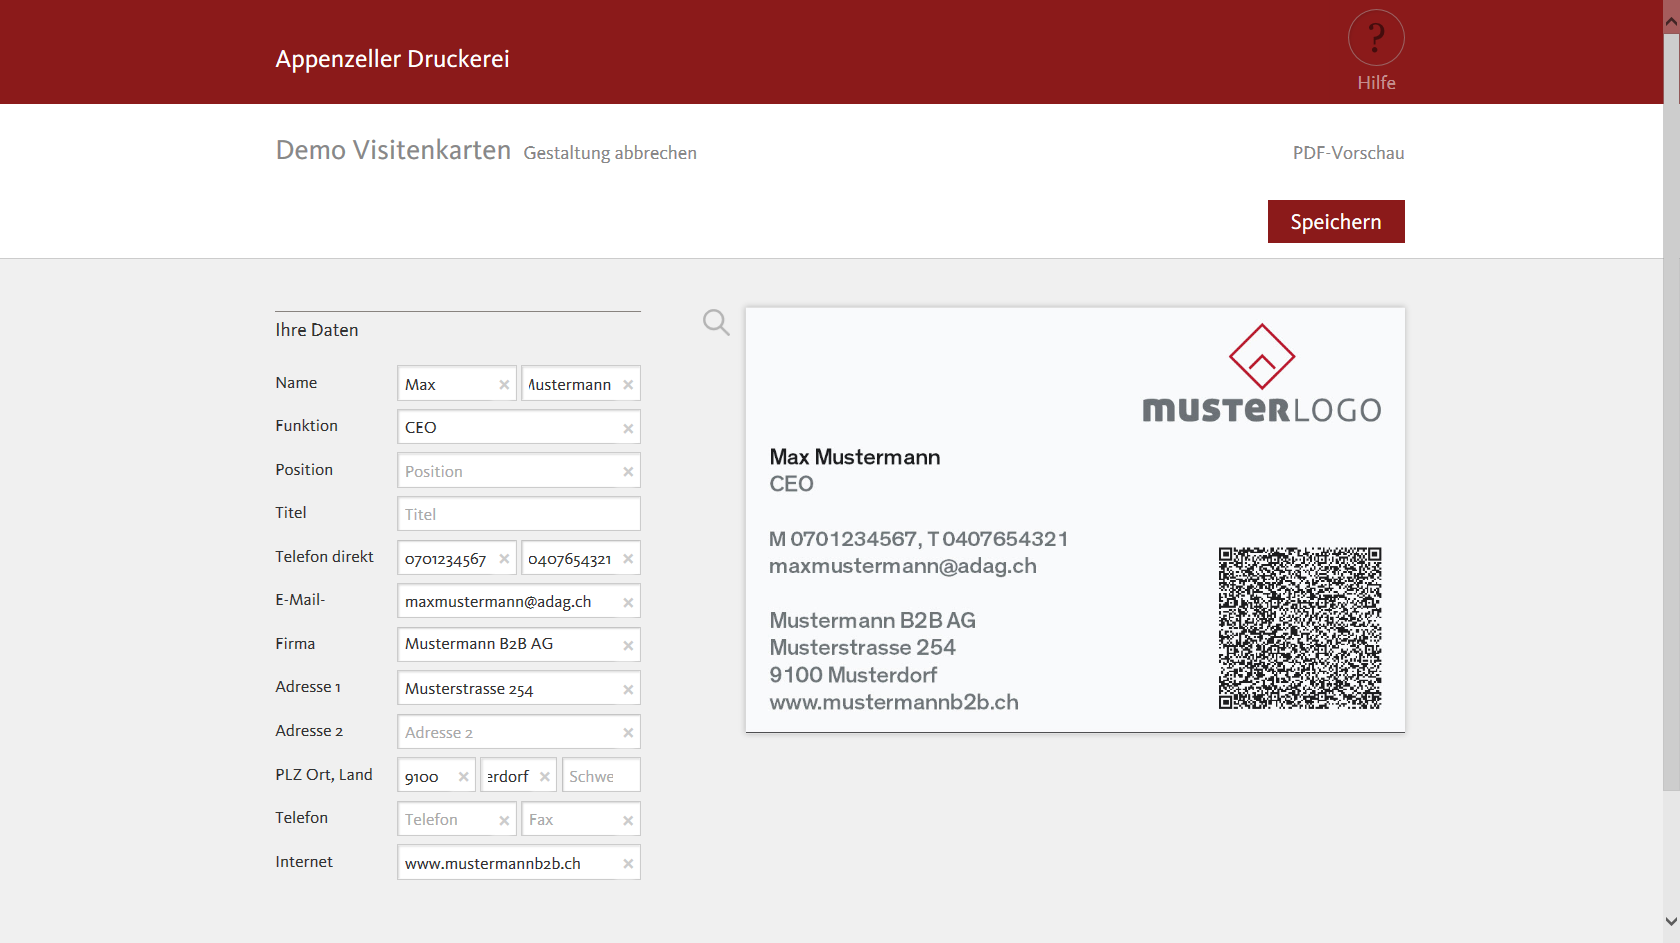The image size is (1680, 943).
Task: Clear the Adresse 1 field with x icon
Action: [x=628, y=690]
